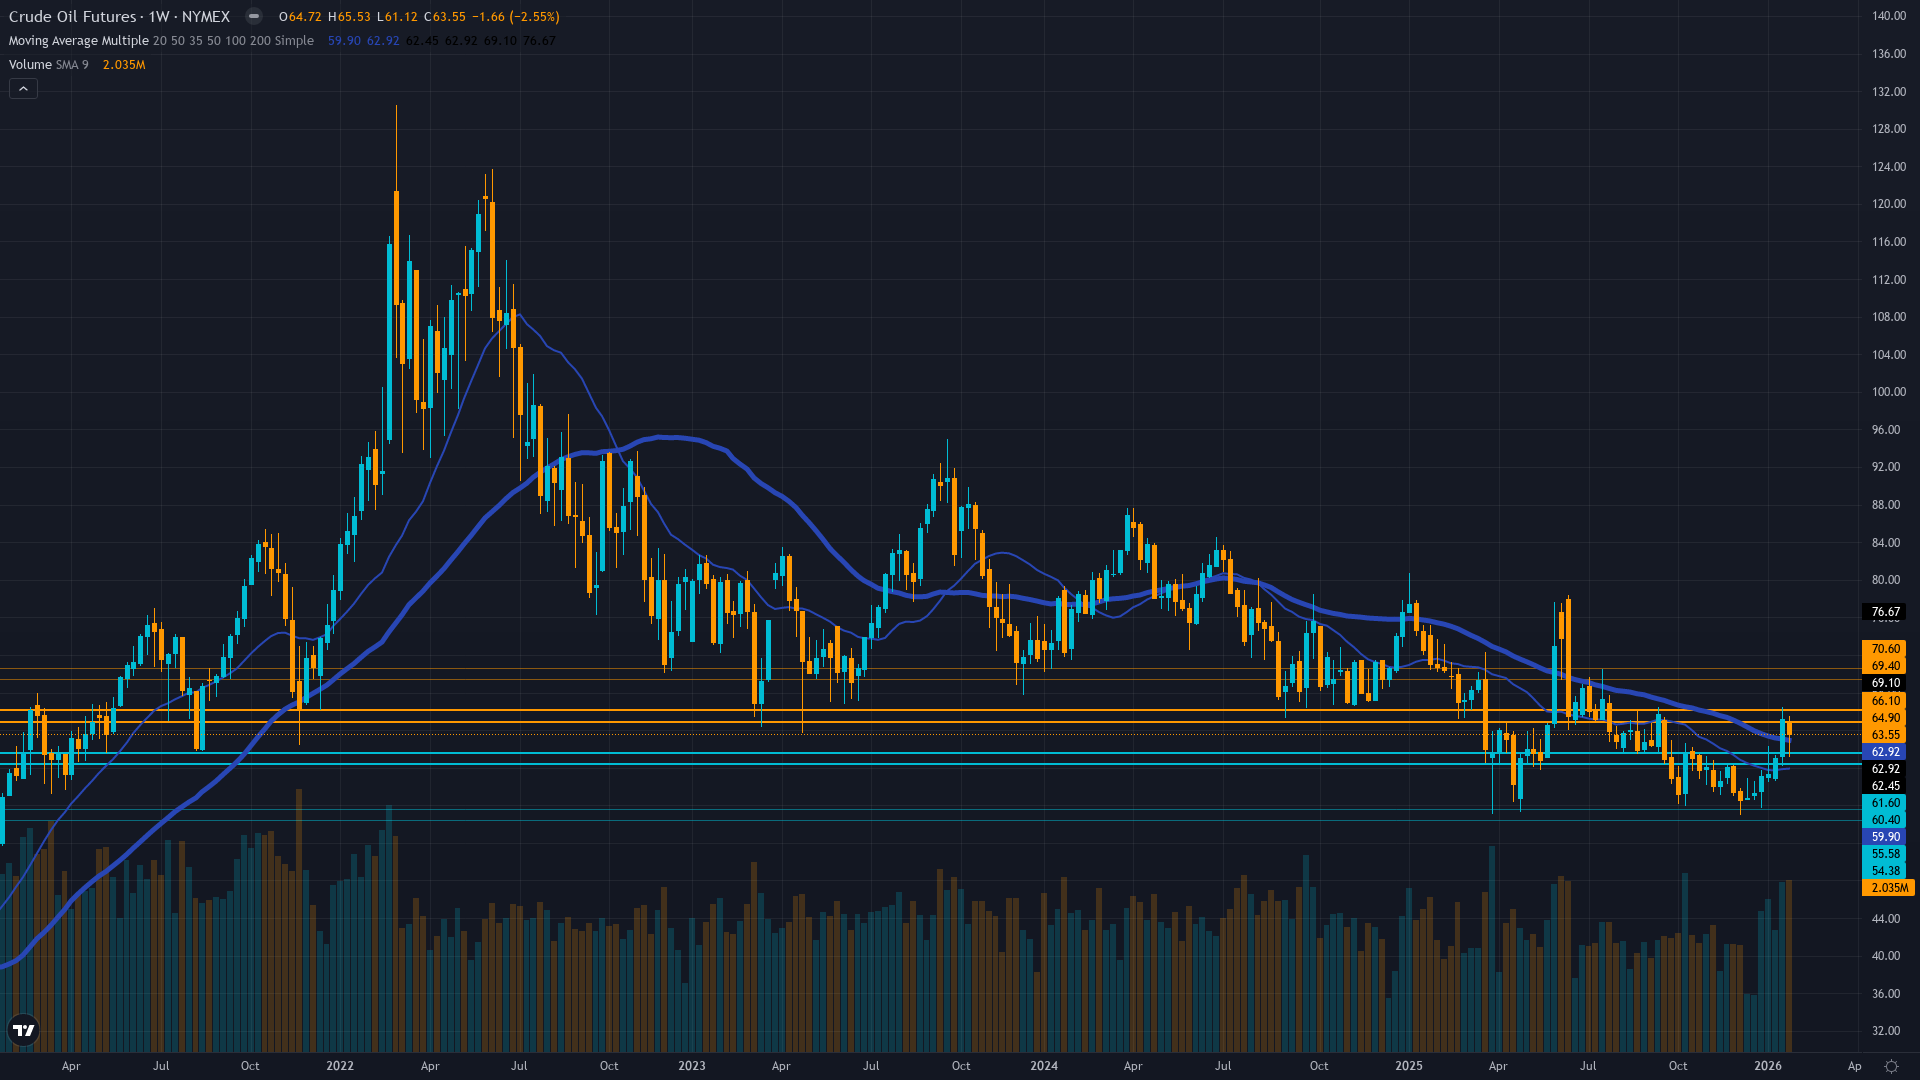Image resolution: width=1920 pixels, height=1080 pixels.
Task: Select the Moving Average Multiple indicator legend
Action: (x=161, y=41)
